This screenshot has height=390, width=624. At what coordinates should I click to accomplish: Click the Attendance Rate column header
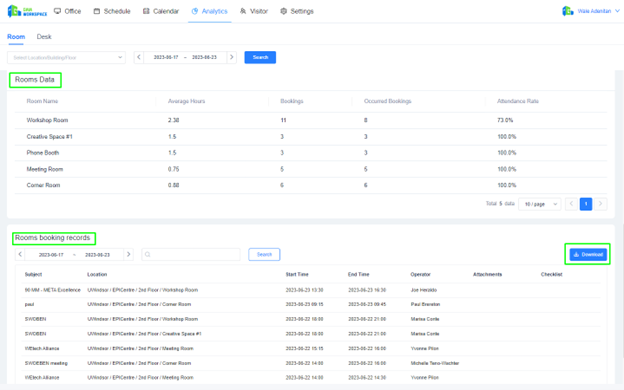coord(518,101)
